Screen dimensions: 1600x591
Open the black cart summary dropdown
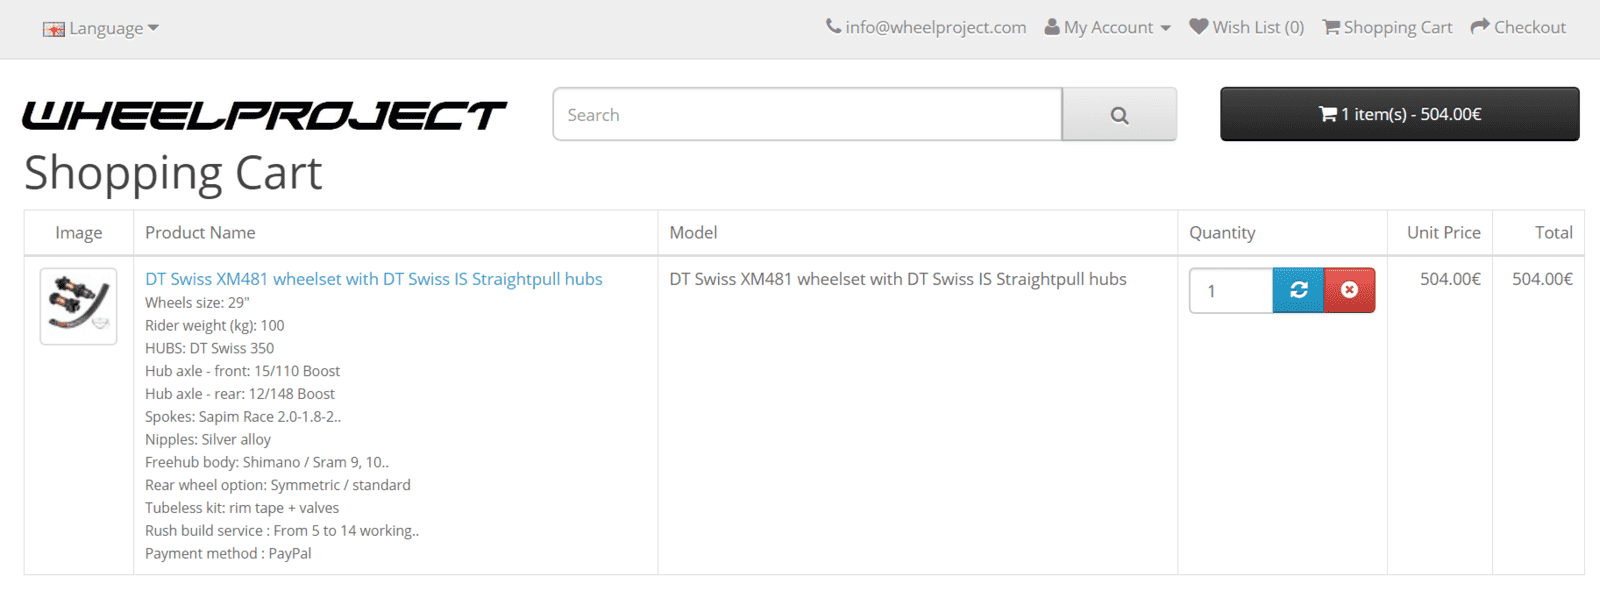1399,114
